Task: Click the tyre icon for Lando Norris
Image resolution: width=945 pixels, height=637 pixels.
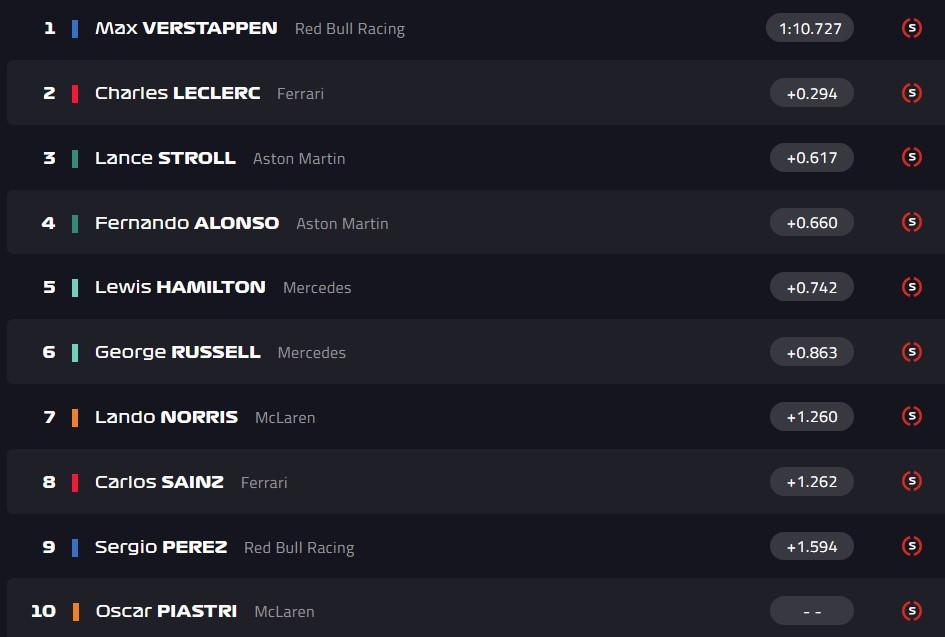Action: (x=911, y=416)
